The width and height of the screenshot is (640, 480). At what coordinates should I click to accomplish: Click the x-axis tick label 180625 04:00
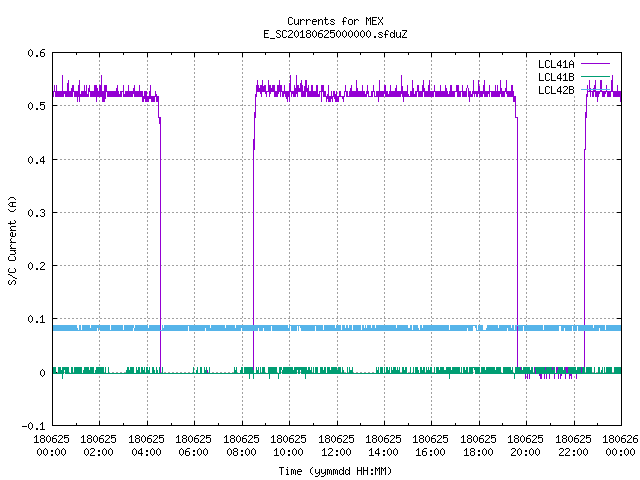(146, 446)
